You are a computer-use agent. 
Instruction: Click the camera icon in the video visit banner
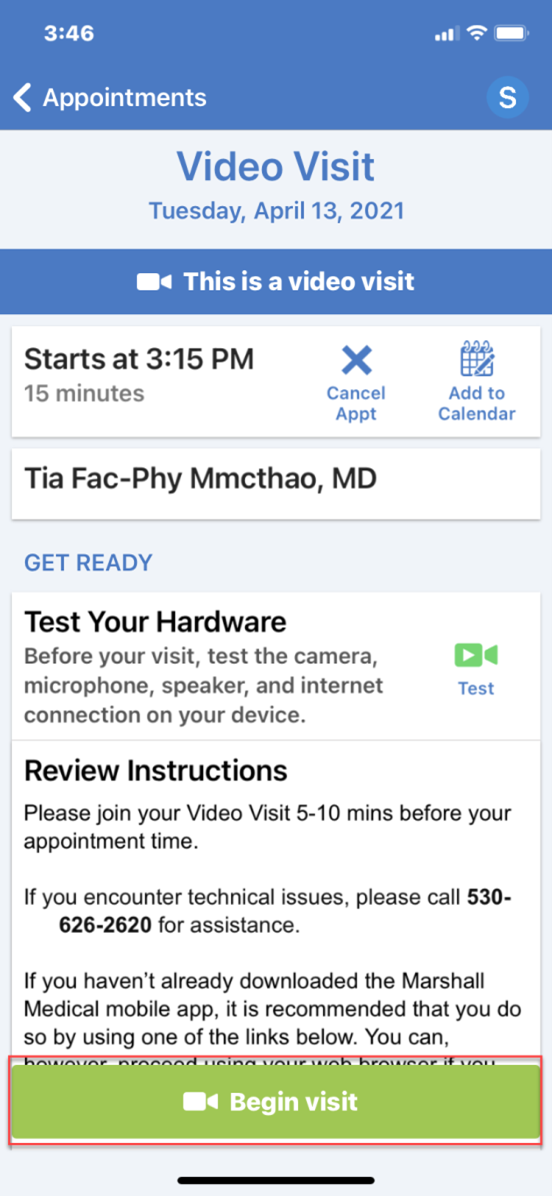click(x=154, y=281)
